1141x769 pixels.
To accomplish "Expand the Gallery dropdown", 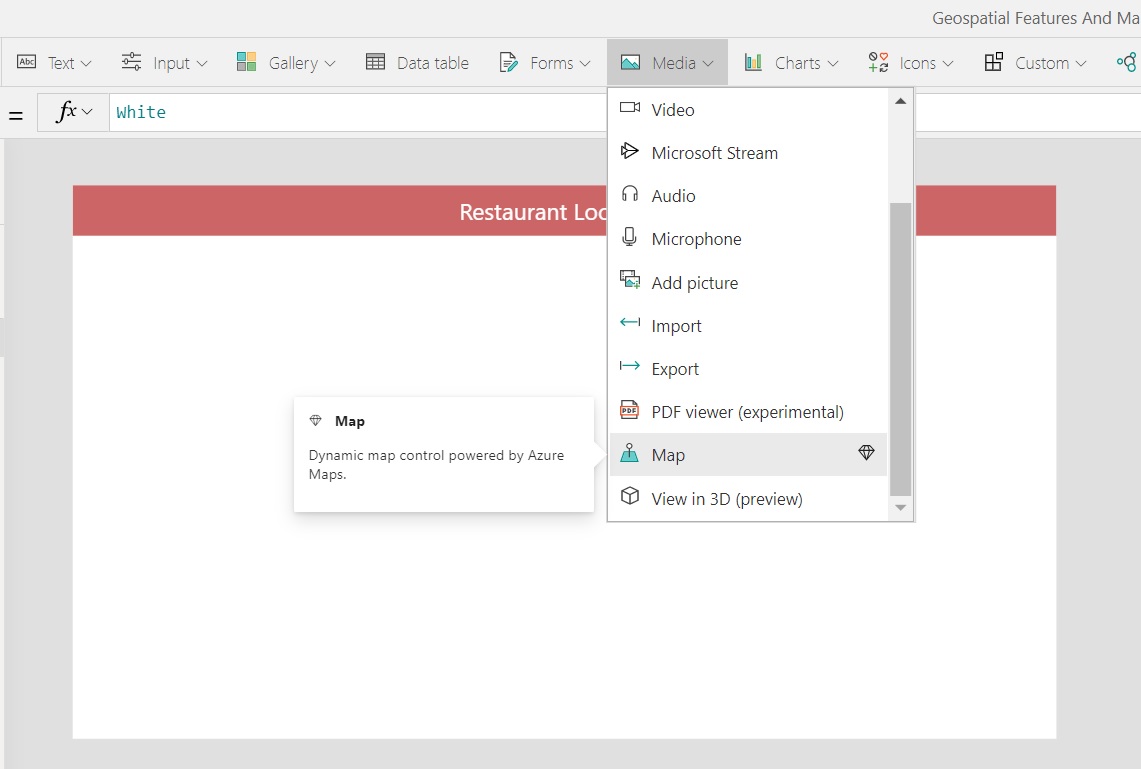I will click(286, 63).
